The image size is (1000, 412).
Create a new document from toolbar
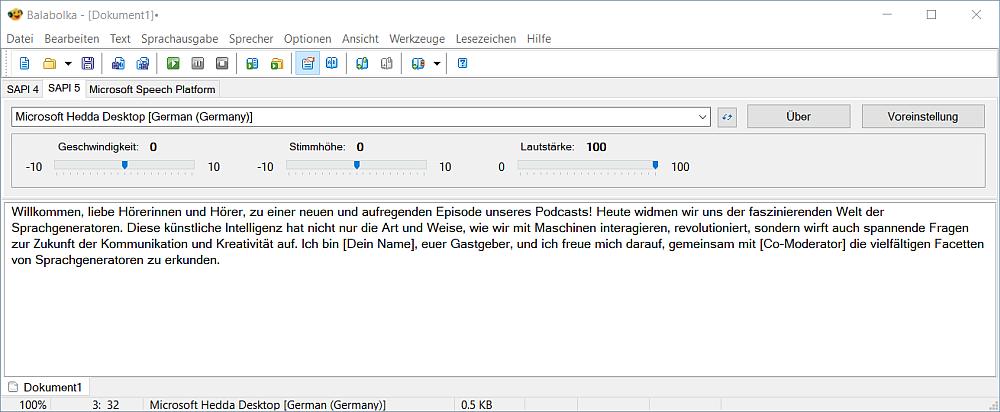click(24, 64)
